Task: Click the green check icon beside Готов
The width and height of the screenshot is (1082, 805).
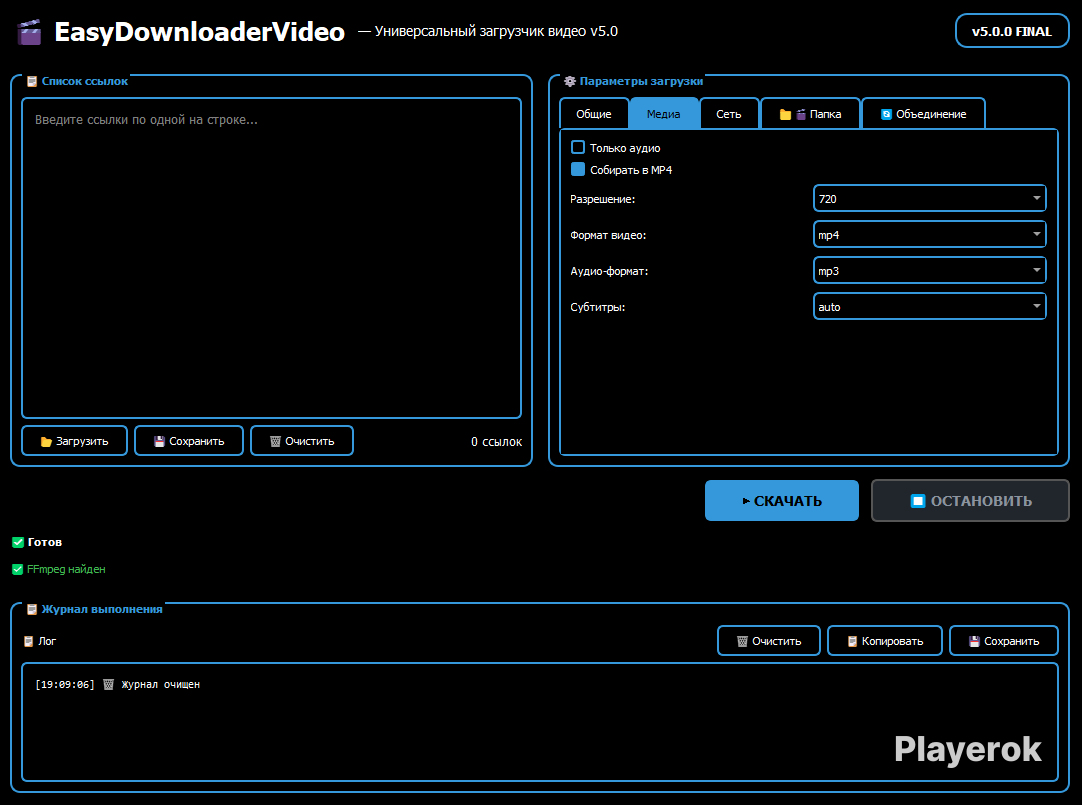Action: (x=18, y=542)
